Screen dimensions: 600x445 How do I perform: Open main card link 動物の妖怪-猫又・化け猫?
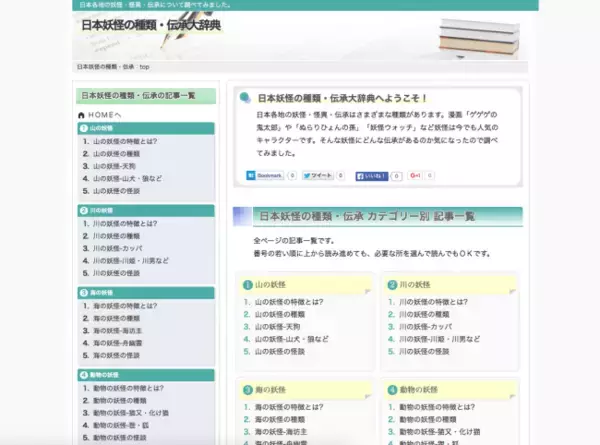(x=440, y=432)
